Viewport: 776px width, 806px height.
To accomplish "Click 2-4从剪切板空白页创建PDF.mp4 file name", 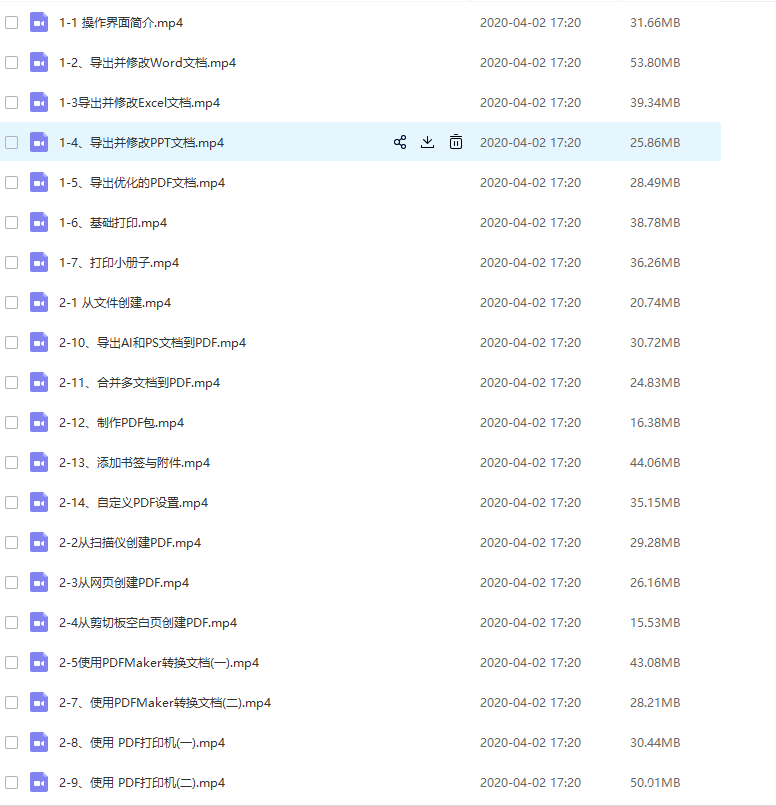I will (x=148, y=622).
